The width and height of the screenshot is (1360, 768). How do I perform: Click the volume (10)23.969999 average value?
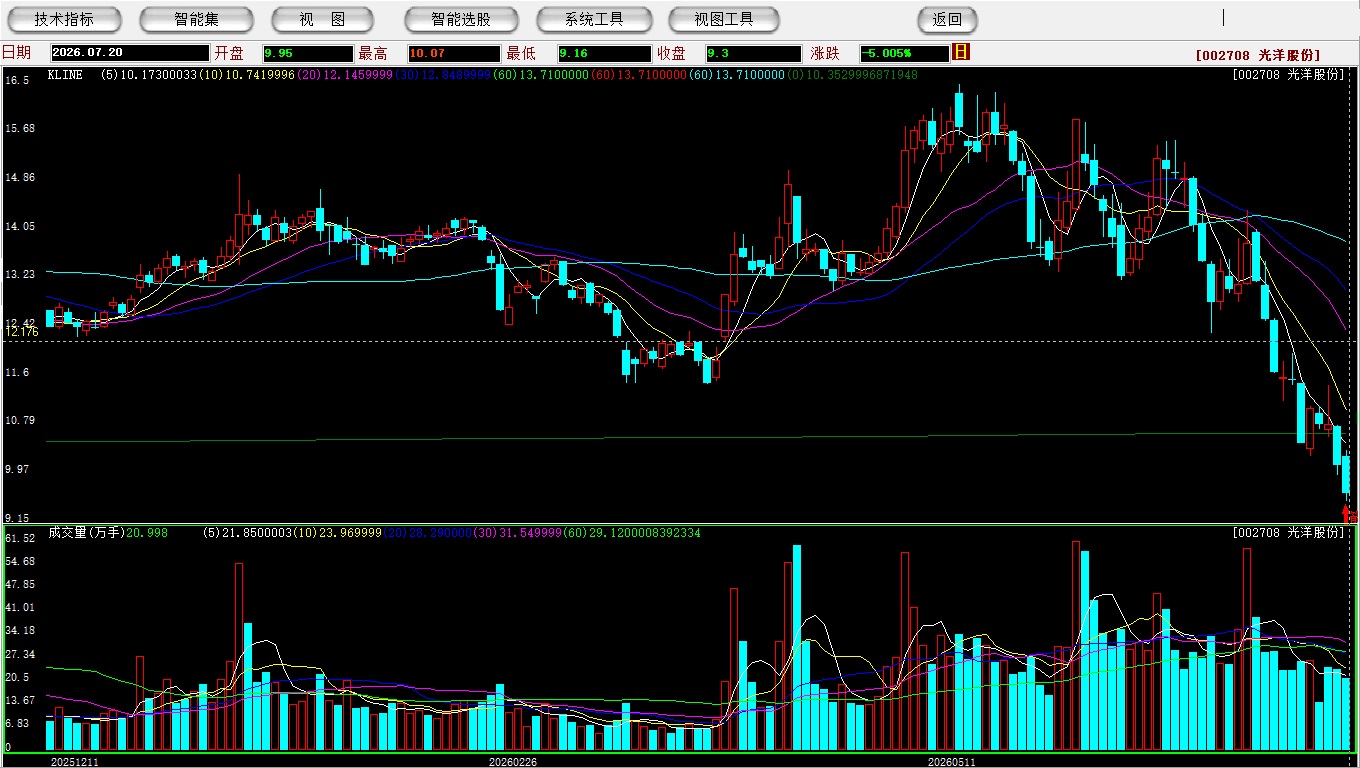(339, 533)
